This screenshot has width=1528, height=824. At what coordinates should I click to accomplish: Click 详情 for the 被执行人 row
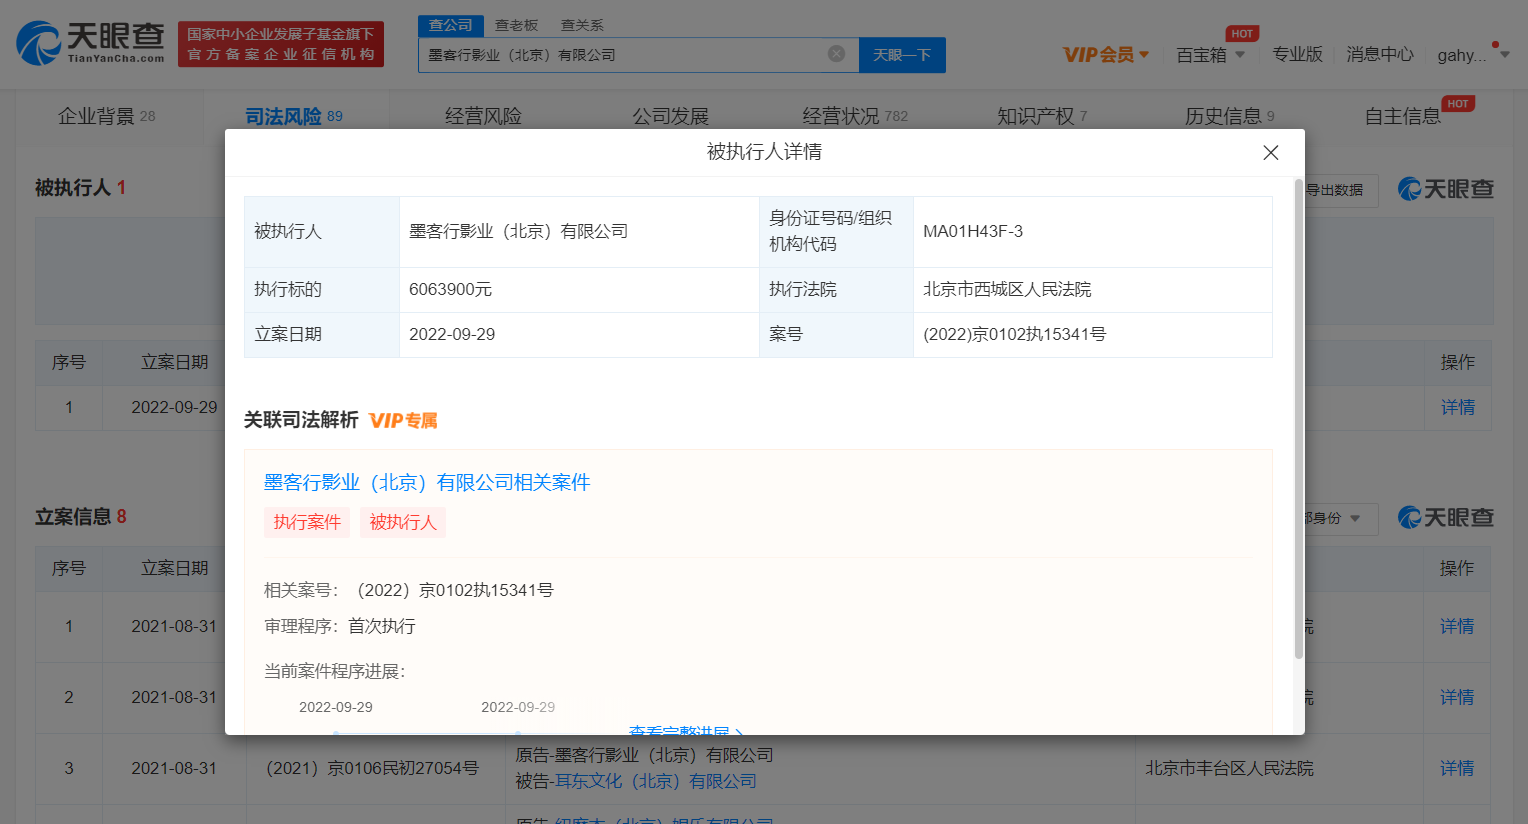(x=1458, y=407)
